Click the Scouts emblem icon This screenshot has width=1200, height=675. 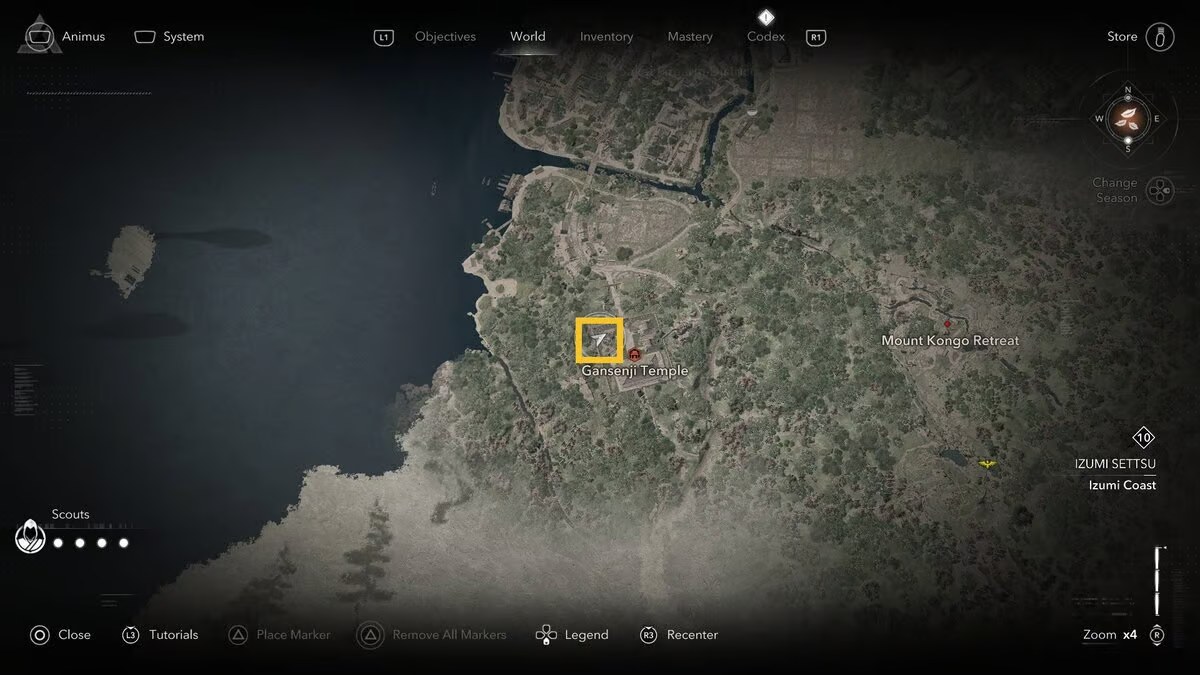point(30,537)
